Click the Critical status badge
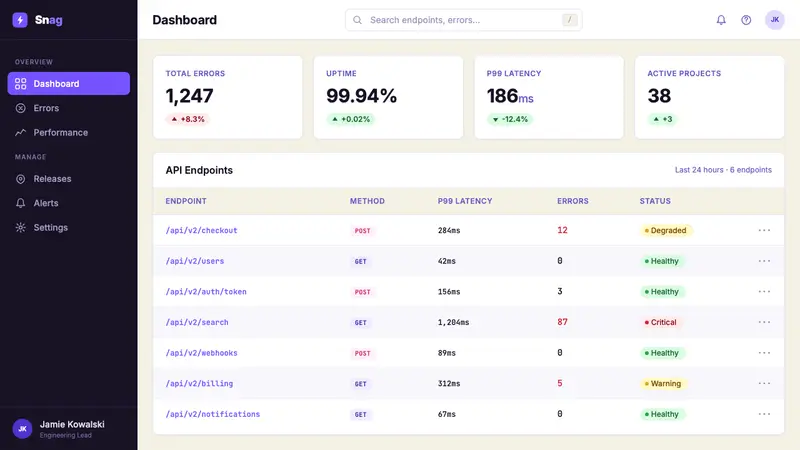This screenshot has height=450, width=800. click(x=661, y=322)
